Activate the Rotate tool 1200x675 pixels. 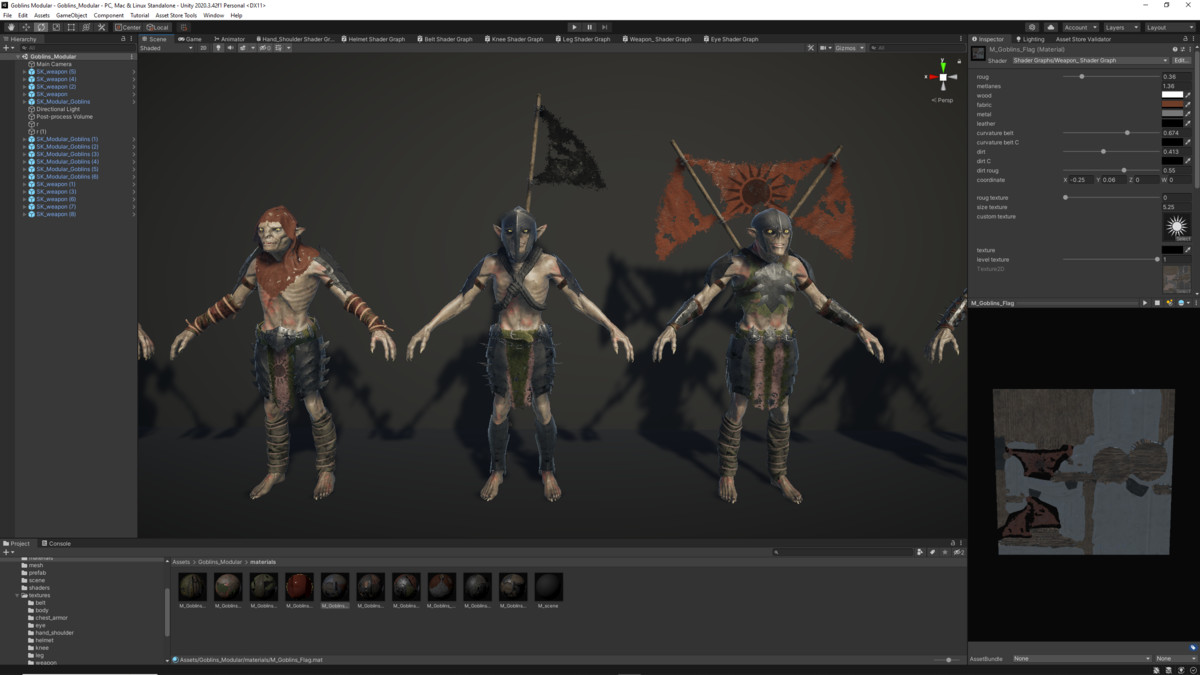(41, 27)
